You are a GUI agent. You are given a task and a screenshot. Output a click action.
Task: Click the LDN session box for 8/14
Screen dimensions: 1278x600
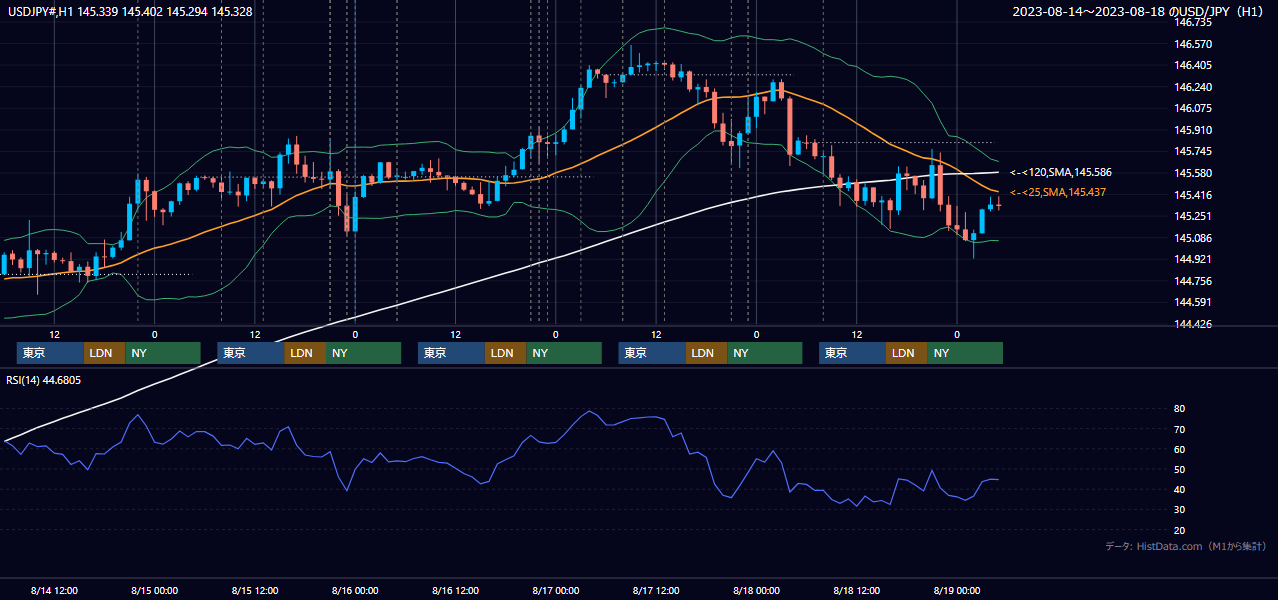[104, 353]
